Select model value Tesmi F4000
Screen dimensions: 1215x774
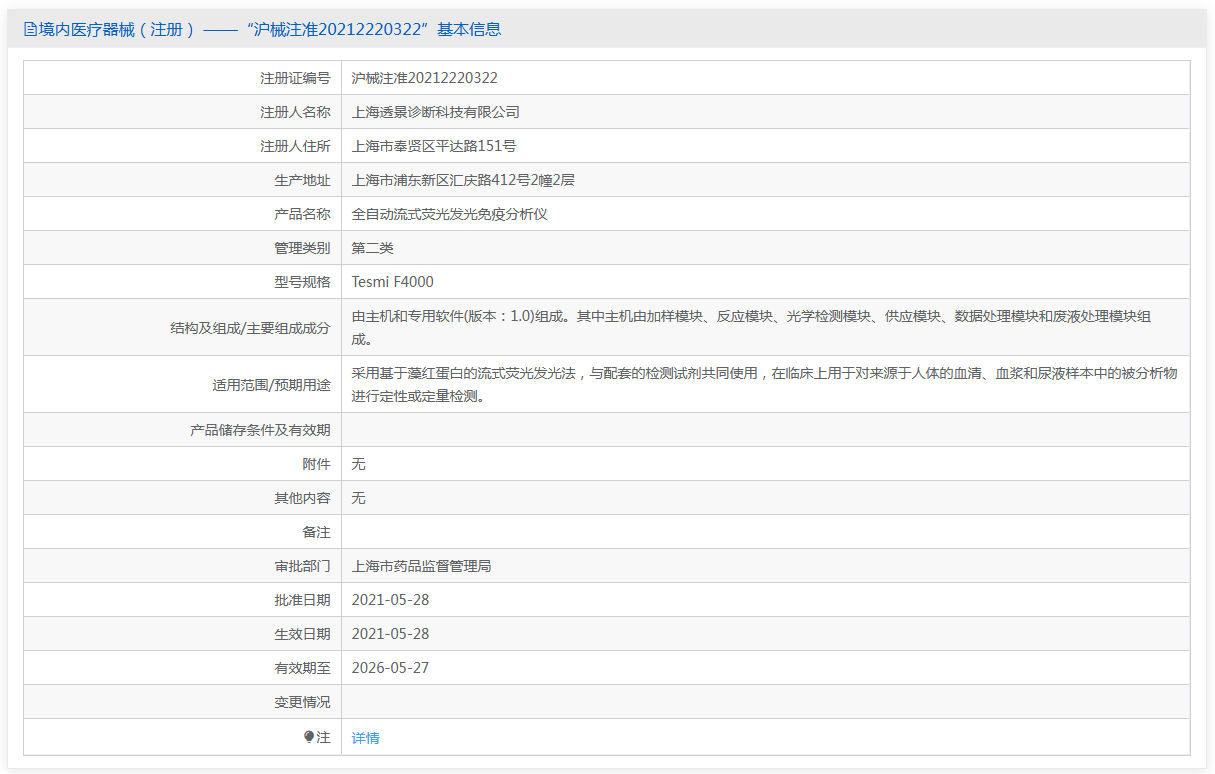393,282
